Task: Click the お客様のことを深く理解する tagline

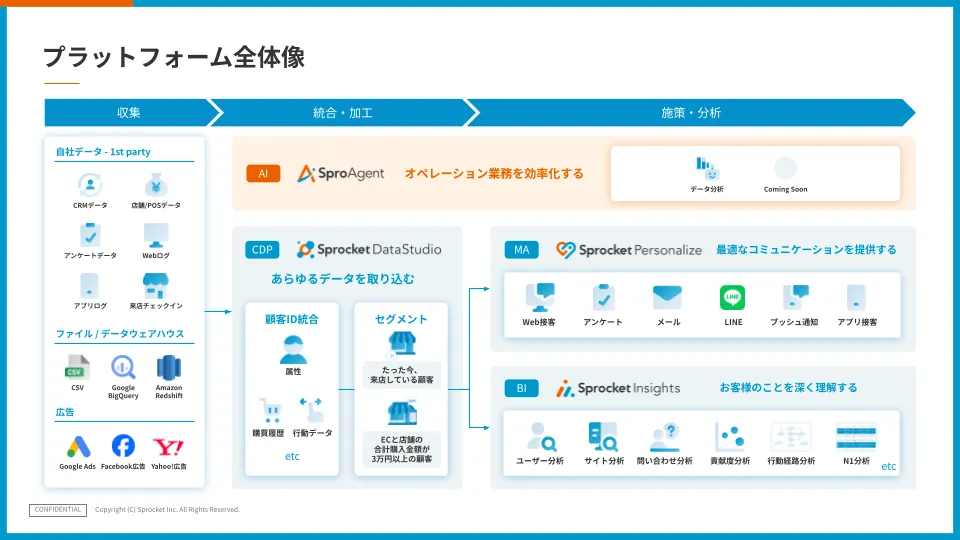Action: [788, 388]
